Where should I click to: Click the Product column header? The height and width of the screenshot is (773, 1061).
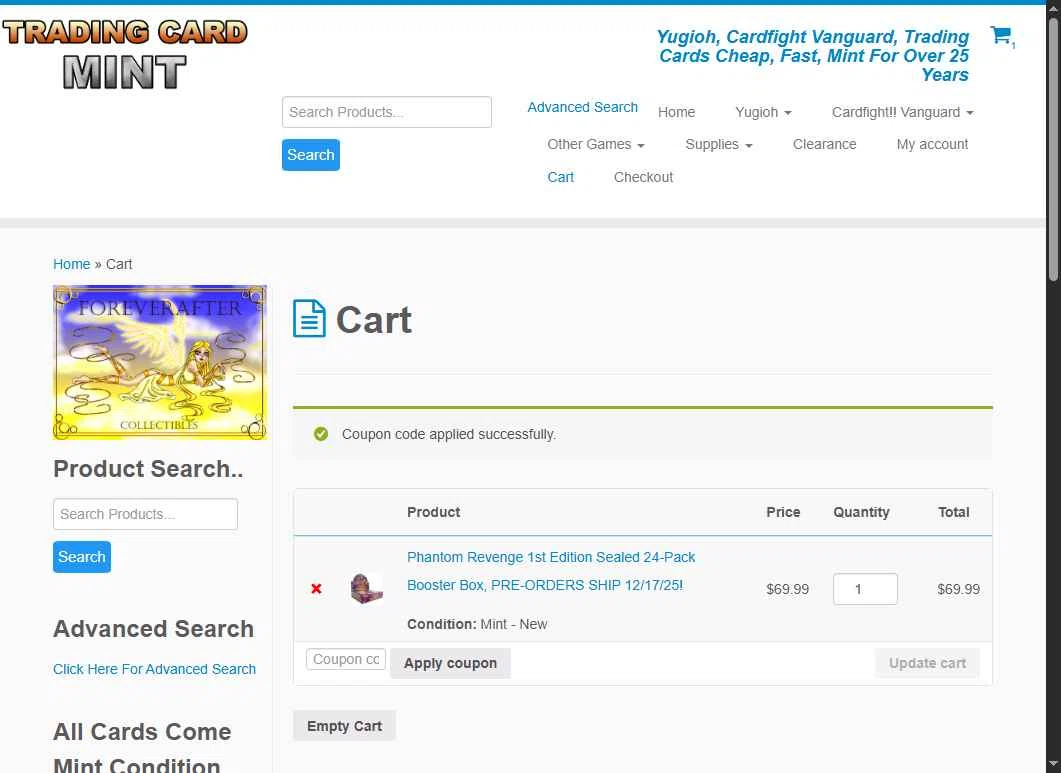(x=433, y=512)
